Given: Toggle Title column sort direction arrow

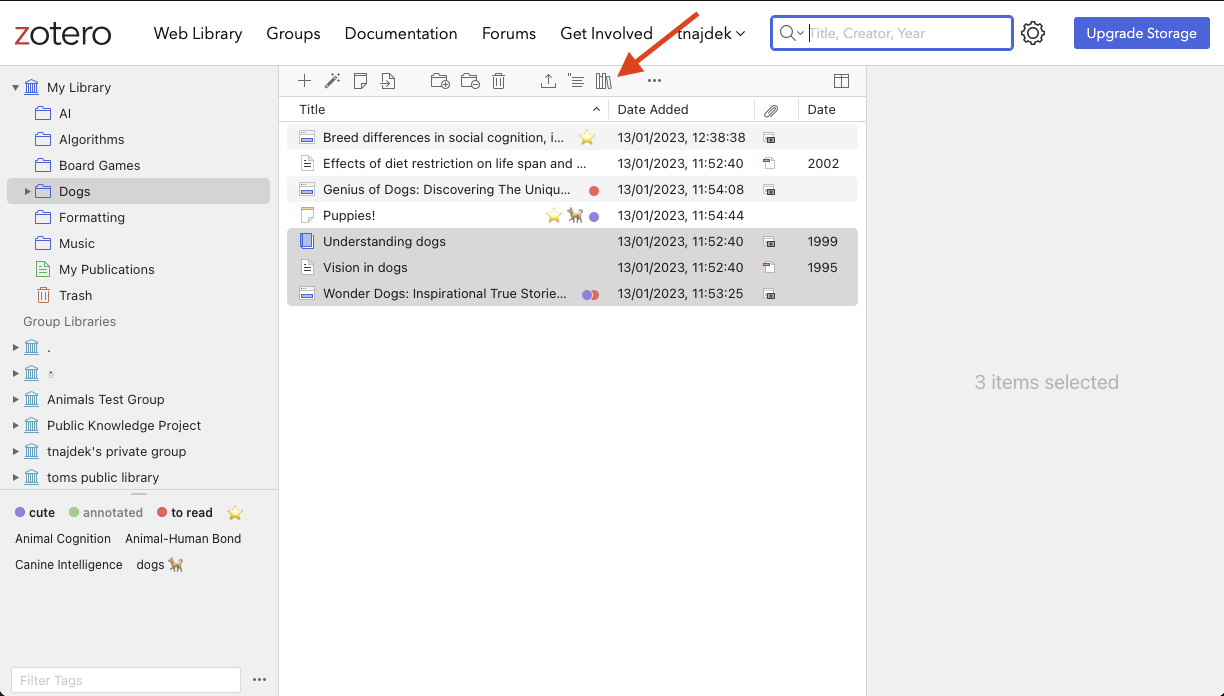Looking at the screenshot, I should pos(596,110).
